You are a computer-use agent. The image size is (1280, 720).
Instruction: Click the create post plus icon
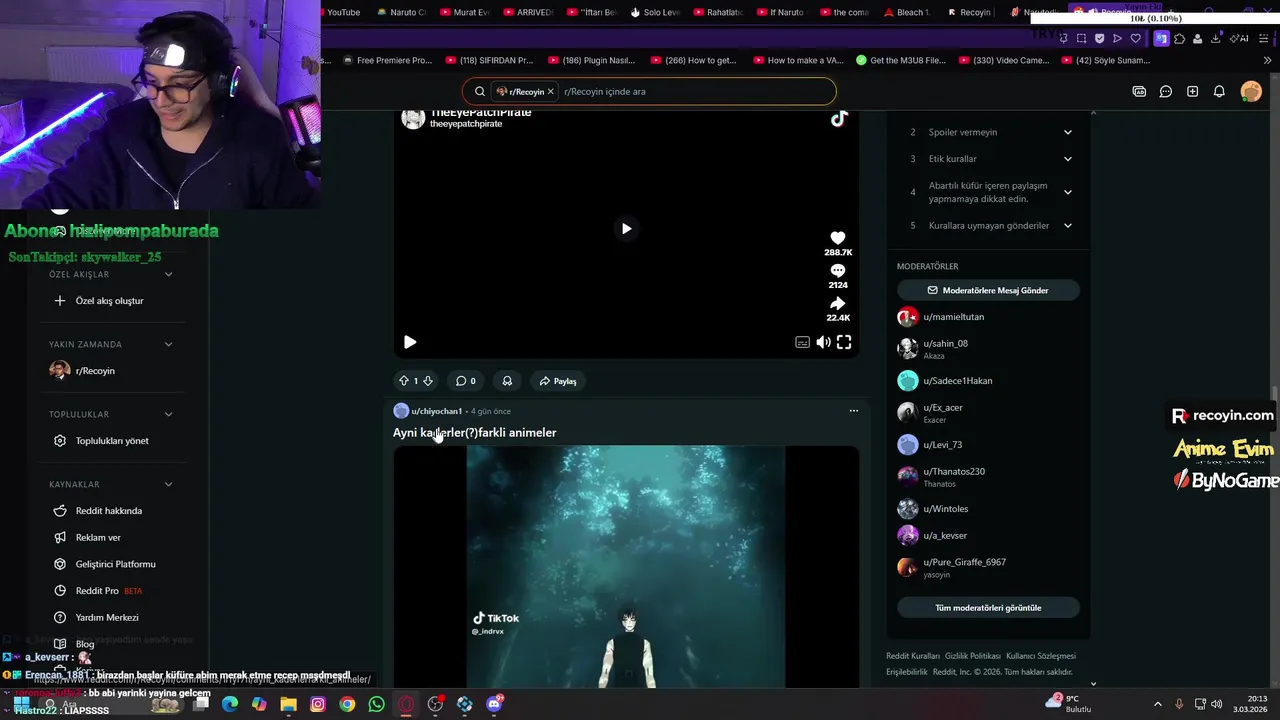(x=1192, y=91)
